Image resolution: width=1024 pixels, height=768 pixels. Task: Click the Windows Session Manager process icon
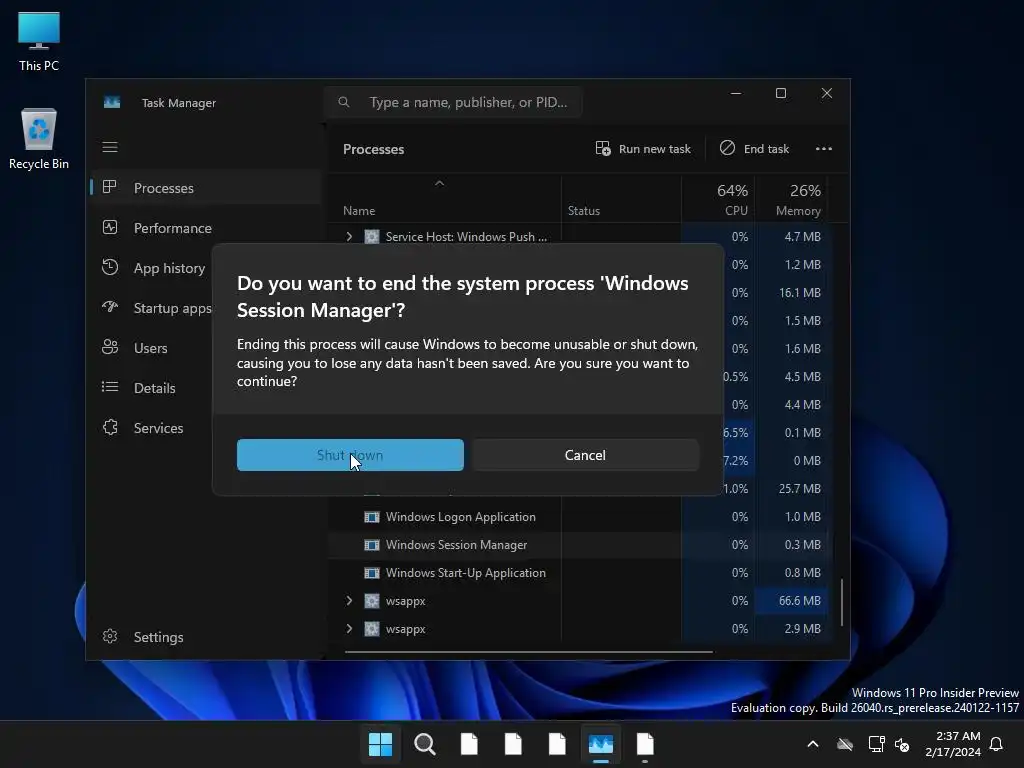(x=372, y=545)
